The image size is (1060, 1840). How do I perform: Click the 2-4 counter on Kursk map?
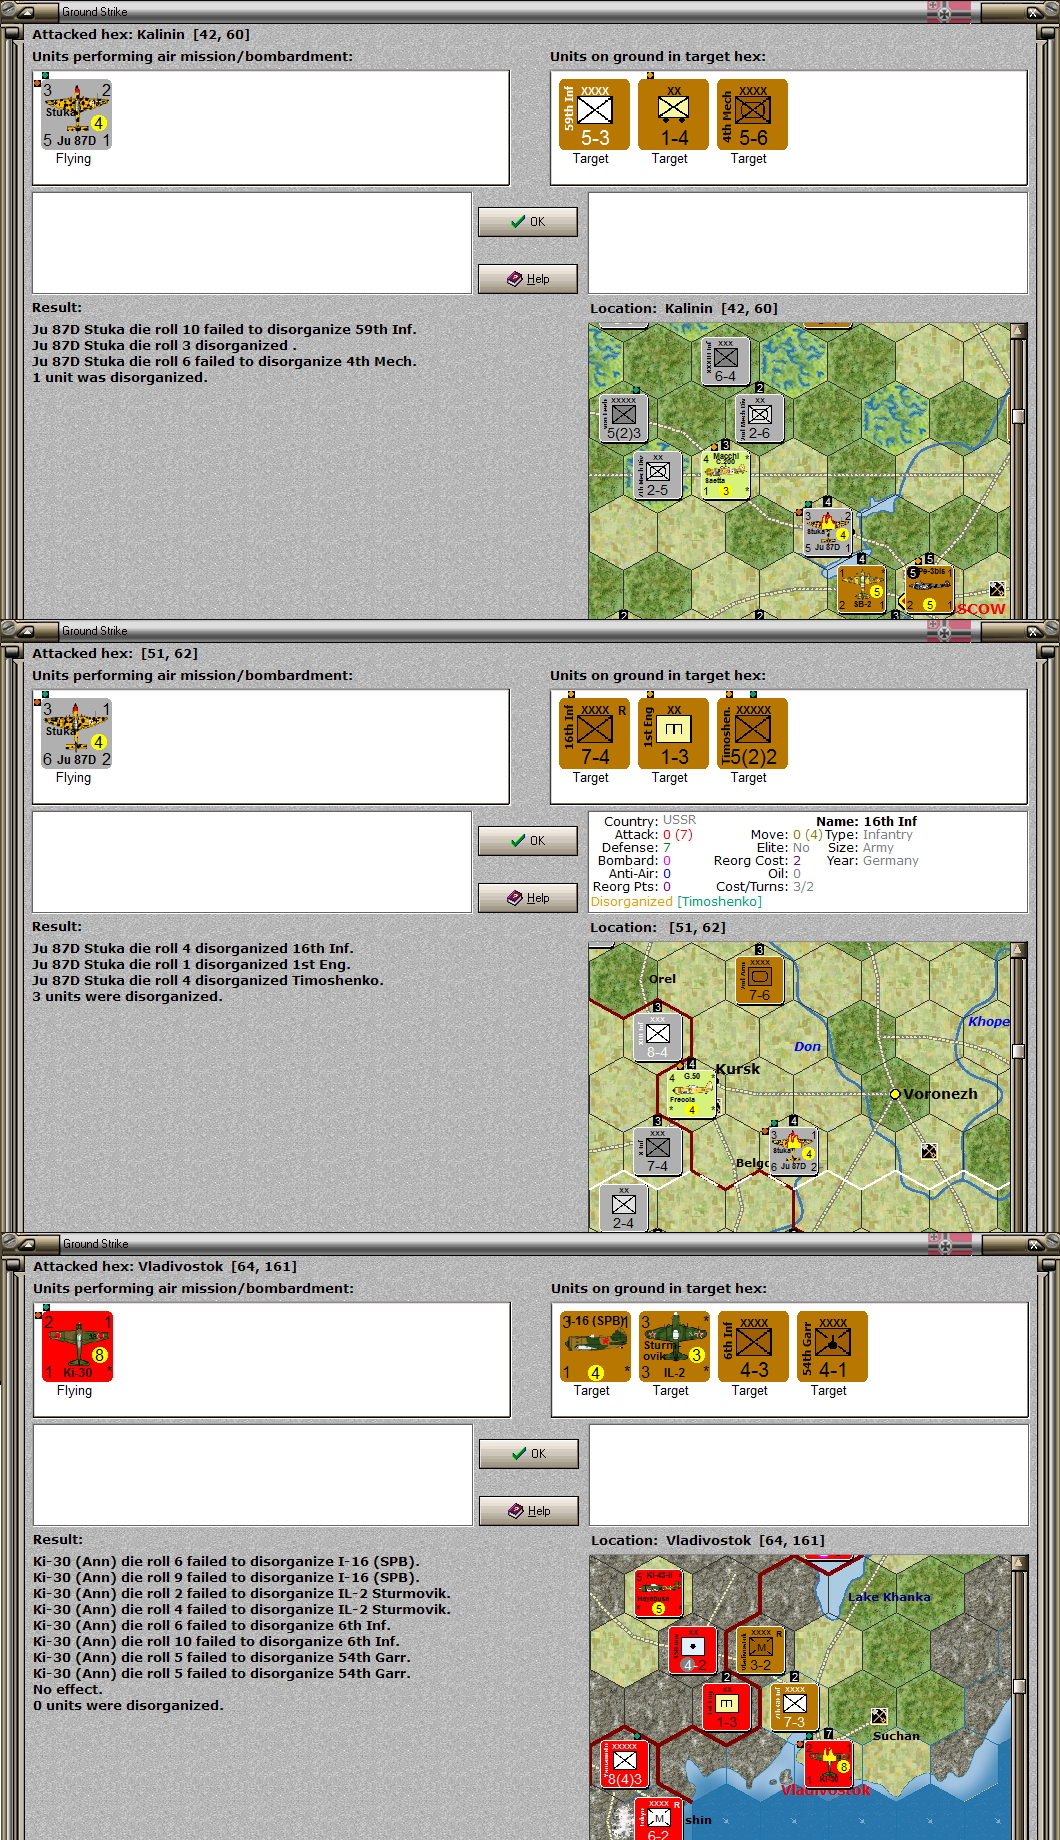coord(623,1208)
